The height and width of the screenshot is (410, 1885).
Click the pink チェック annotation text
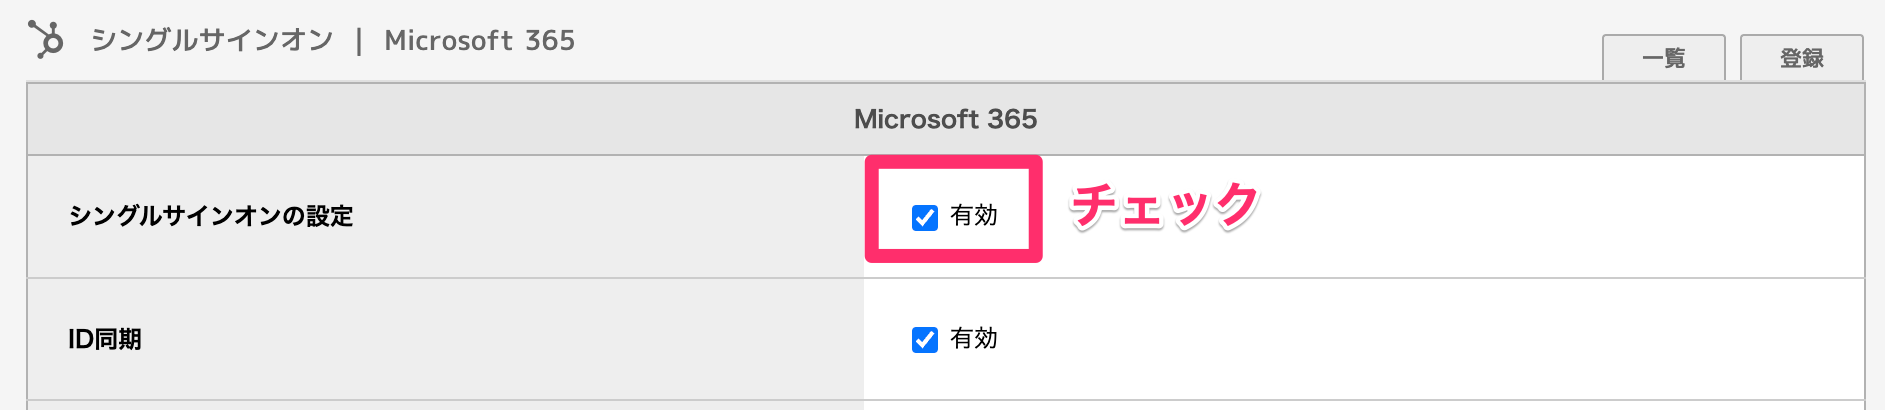click(x=1165, y=206)
